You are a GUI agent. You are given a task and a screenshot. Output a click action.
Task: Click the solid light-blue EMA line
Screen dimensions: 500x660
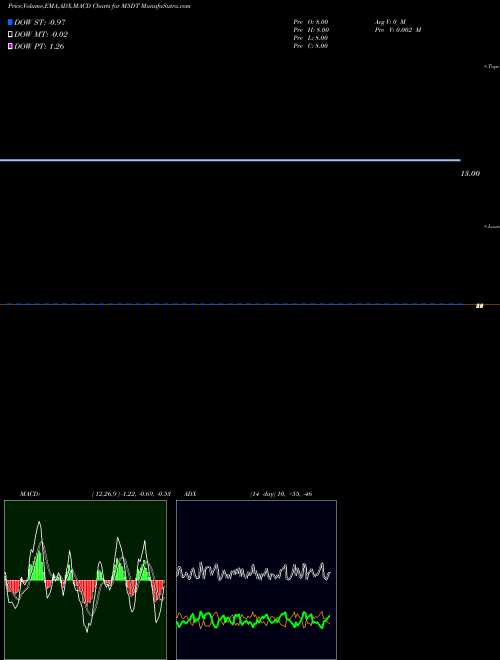[x=230, y=160]
